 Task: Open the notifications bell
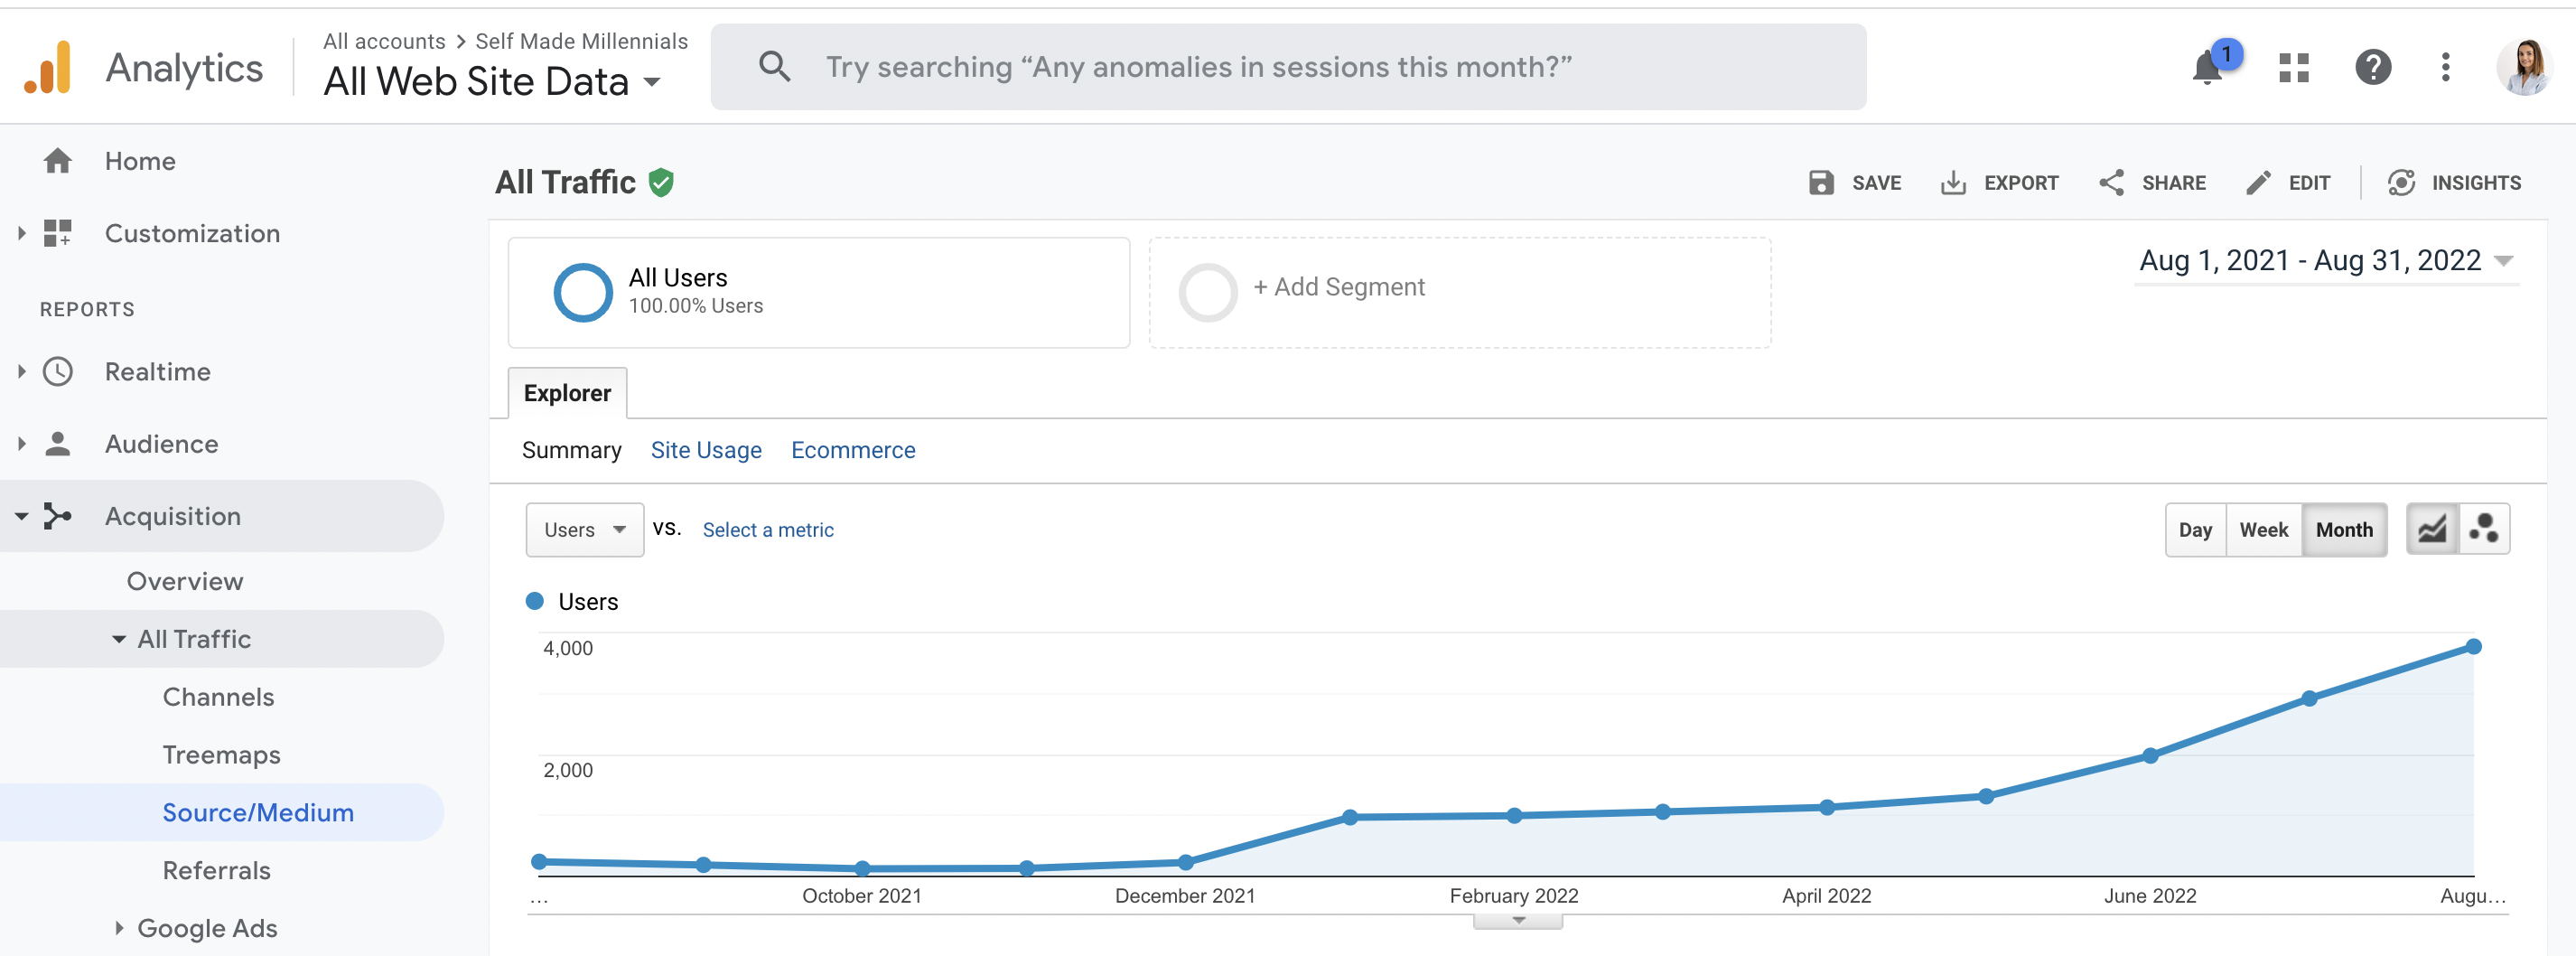[x=2208, y=68]
